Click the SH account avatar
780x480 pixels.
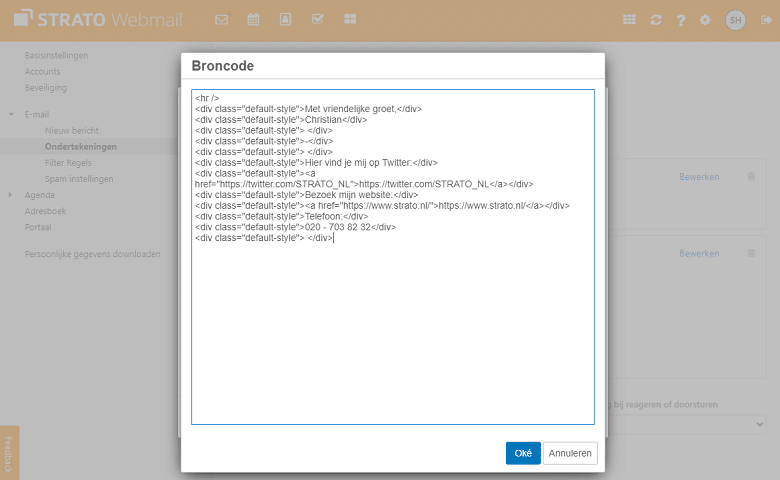(x=736, y=20)
